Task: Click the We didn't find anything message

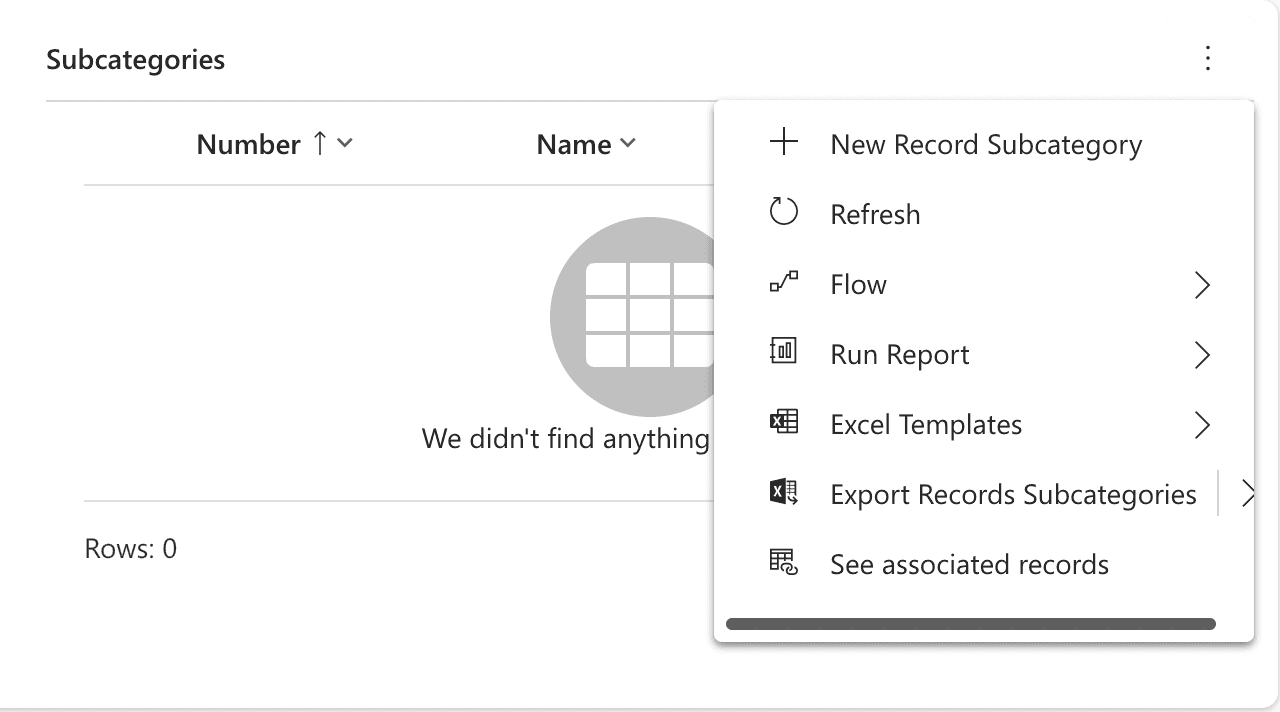Action: pyautogui.click(x=566, y=438)
